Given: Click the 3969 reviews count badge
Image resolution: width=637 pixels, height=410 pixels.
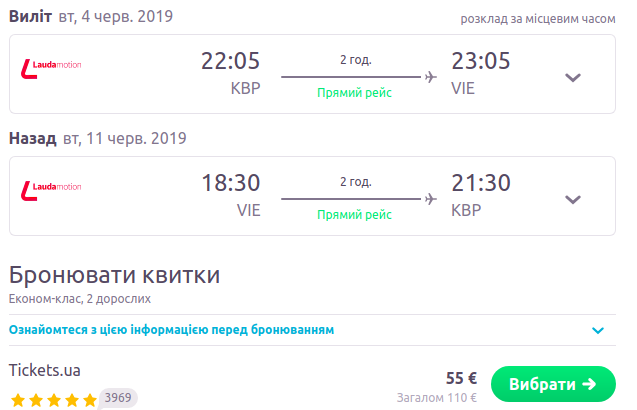Looking at the screenshot, I should point(119,398).
